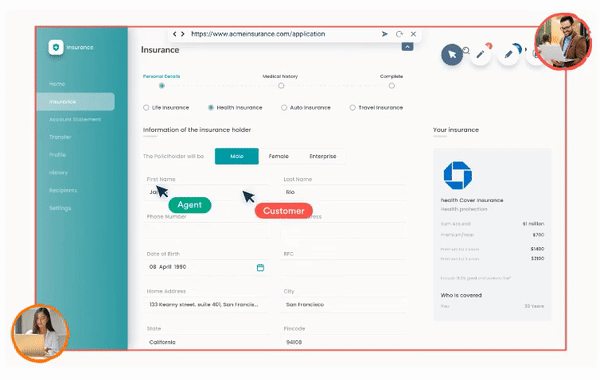Select the blue marker annotation tool

(509, 54)
